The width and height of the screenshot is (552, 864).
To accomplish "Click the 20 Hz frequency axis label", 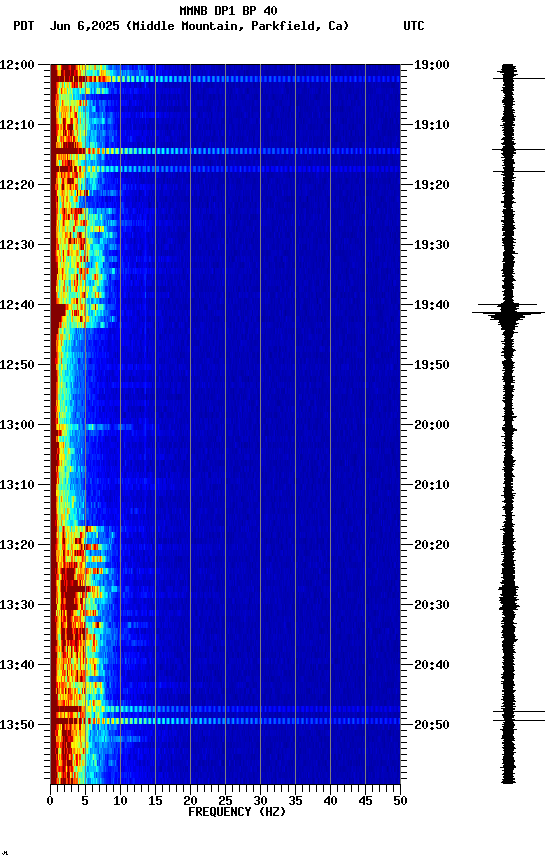I will tap(190, 801).
